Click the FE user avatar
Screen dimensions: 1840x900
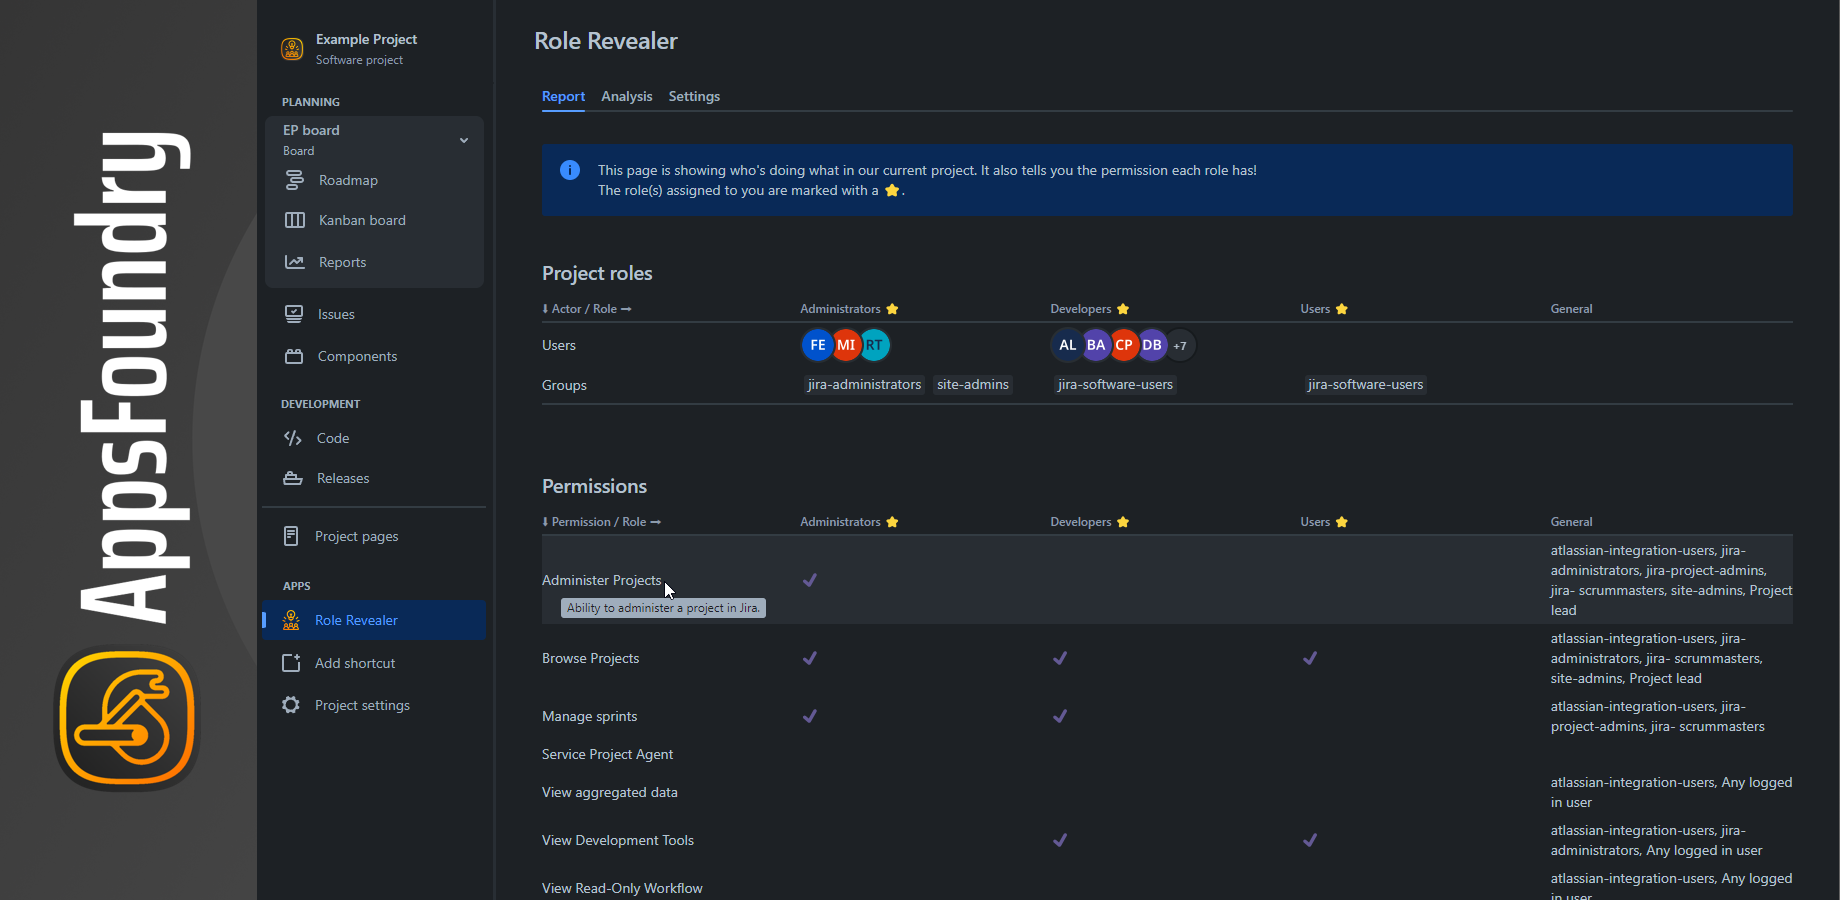point(818,345)
